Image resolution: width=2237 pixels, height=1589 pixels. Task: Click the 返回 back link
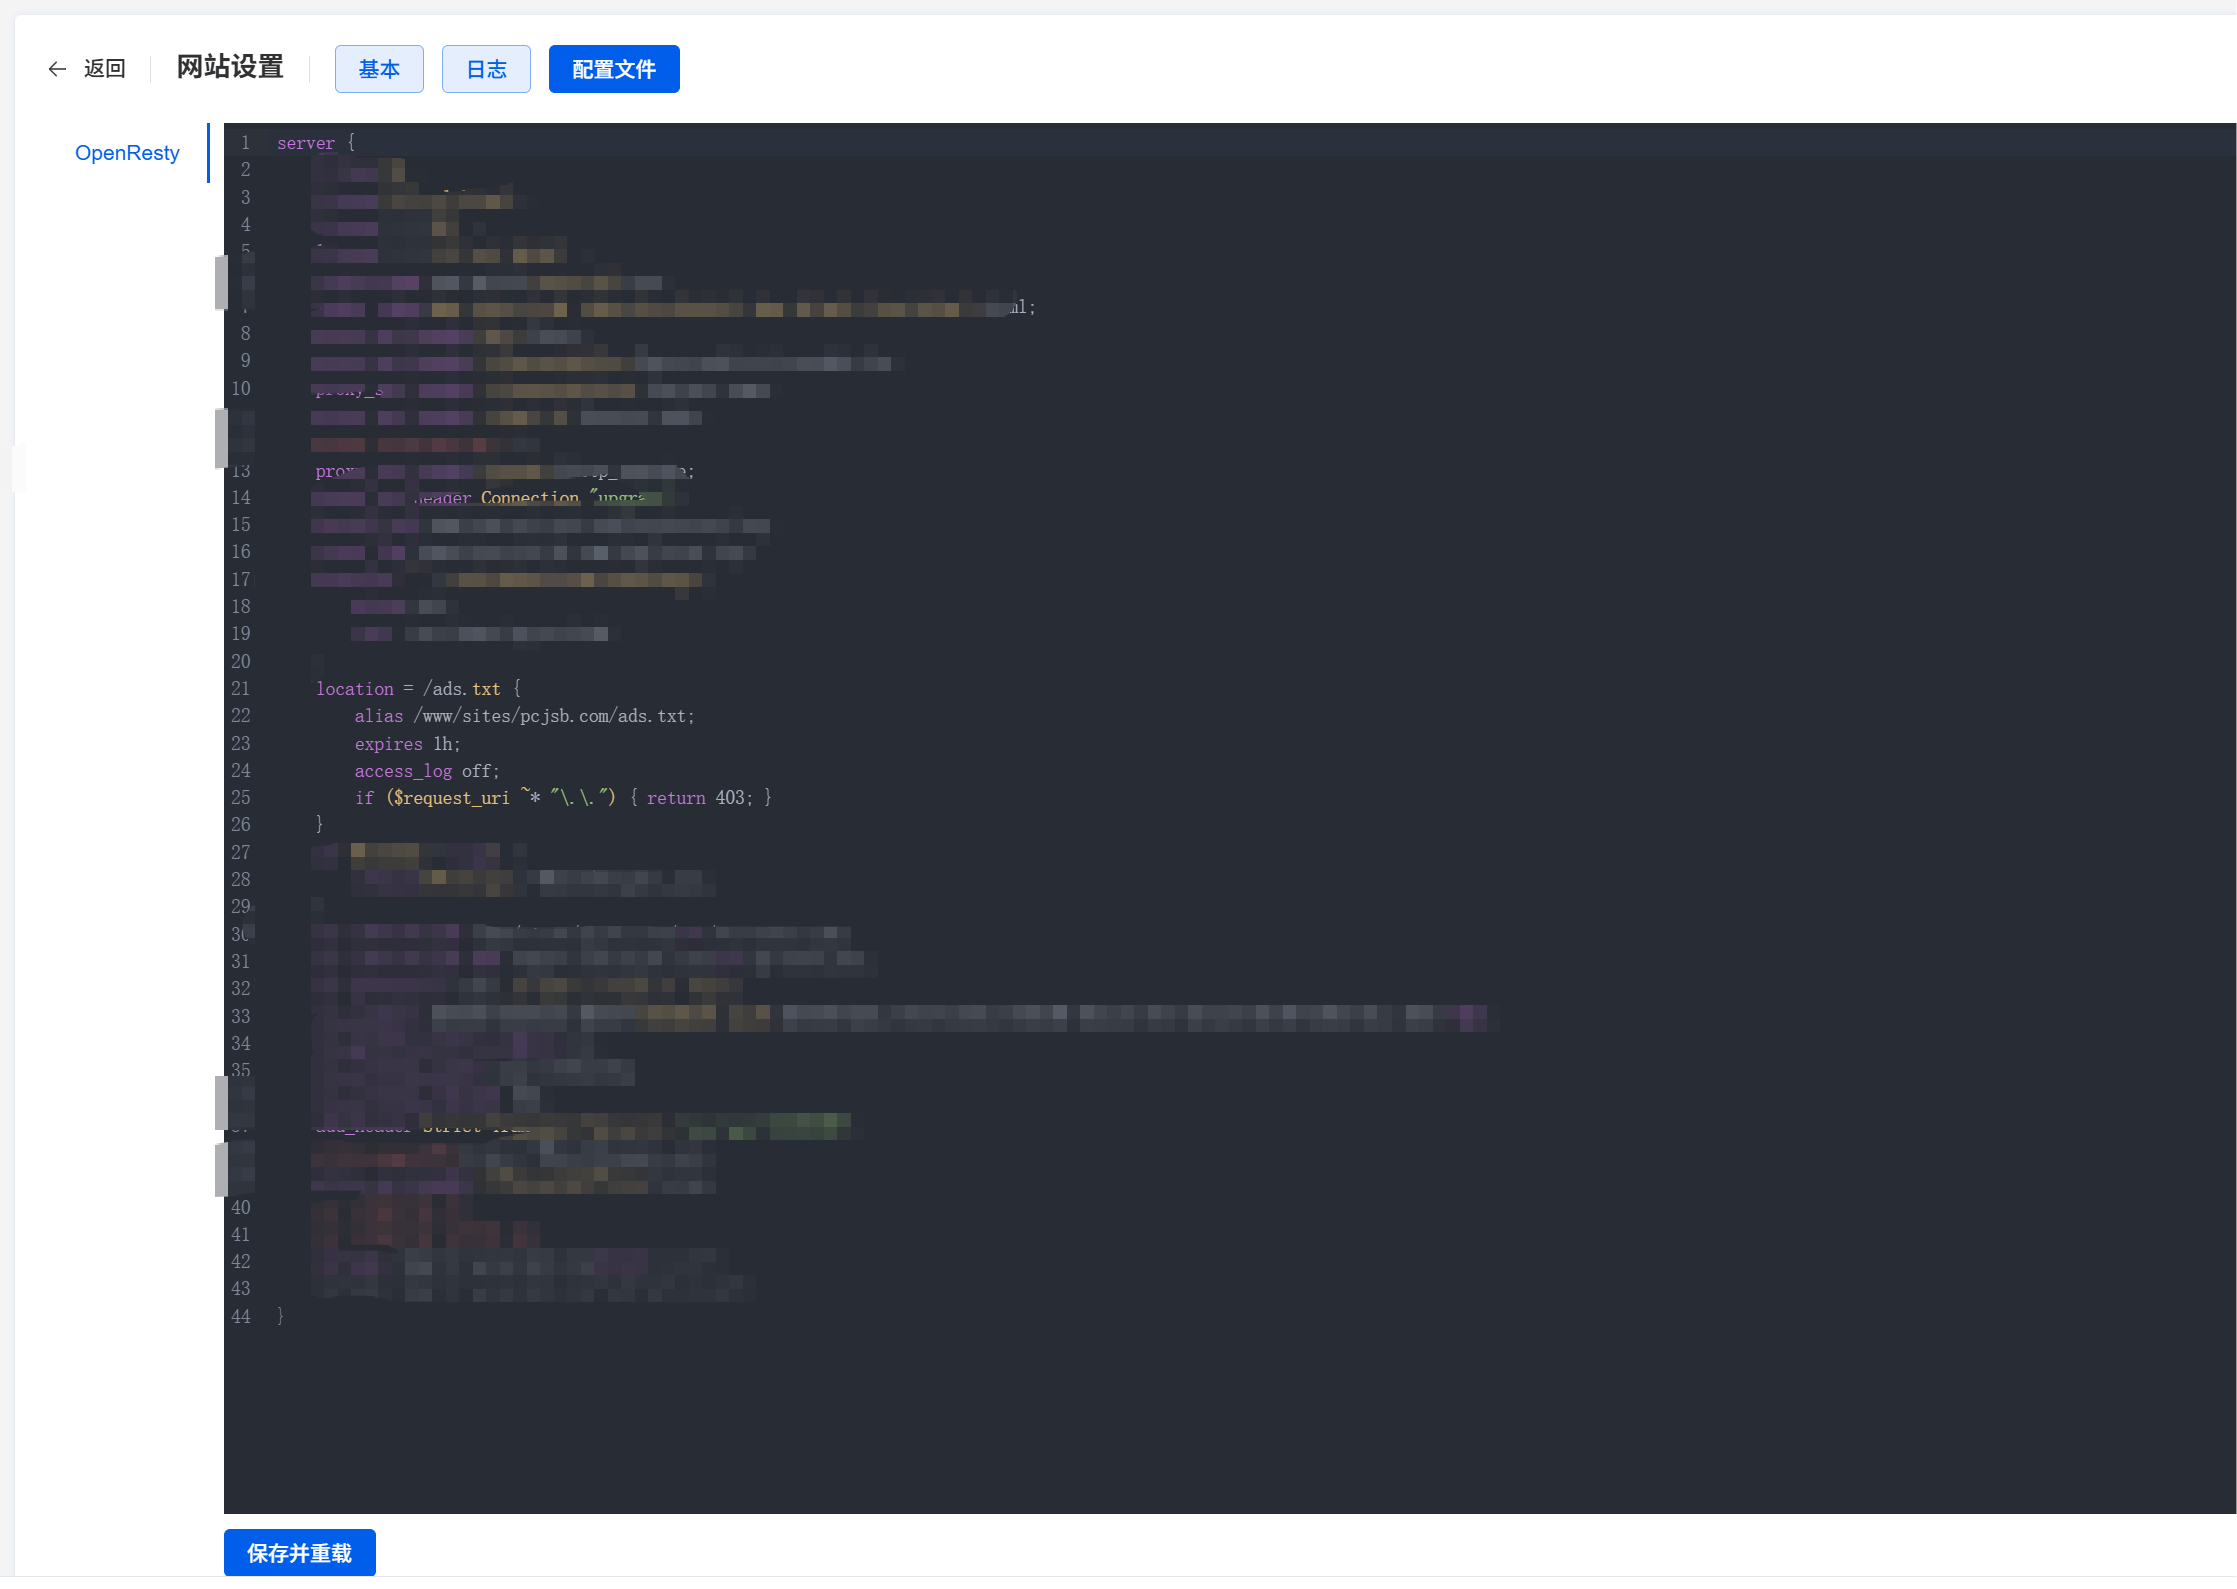(105, 69)
